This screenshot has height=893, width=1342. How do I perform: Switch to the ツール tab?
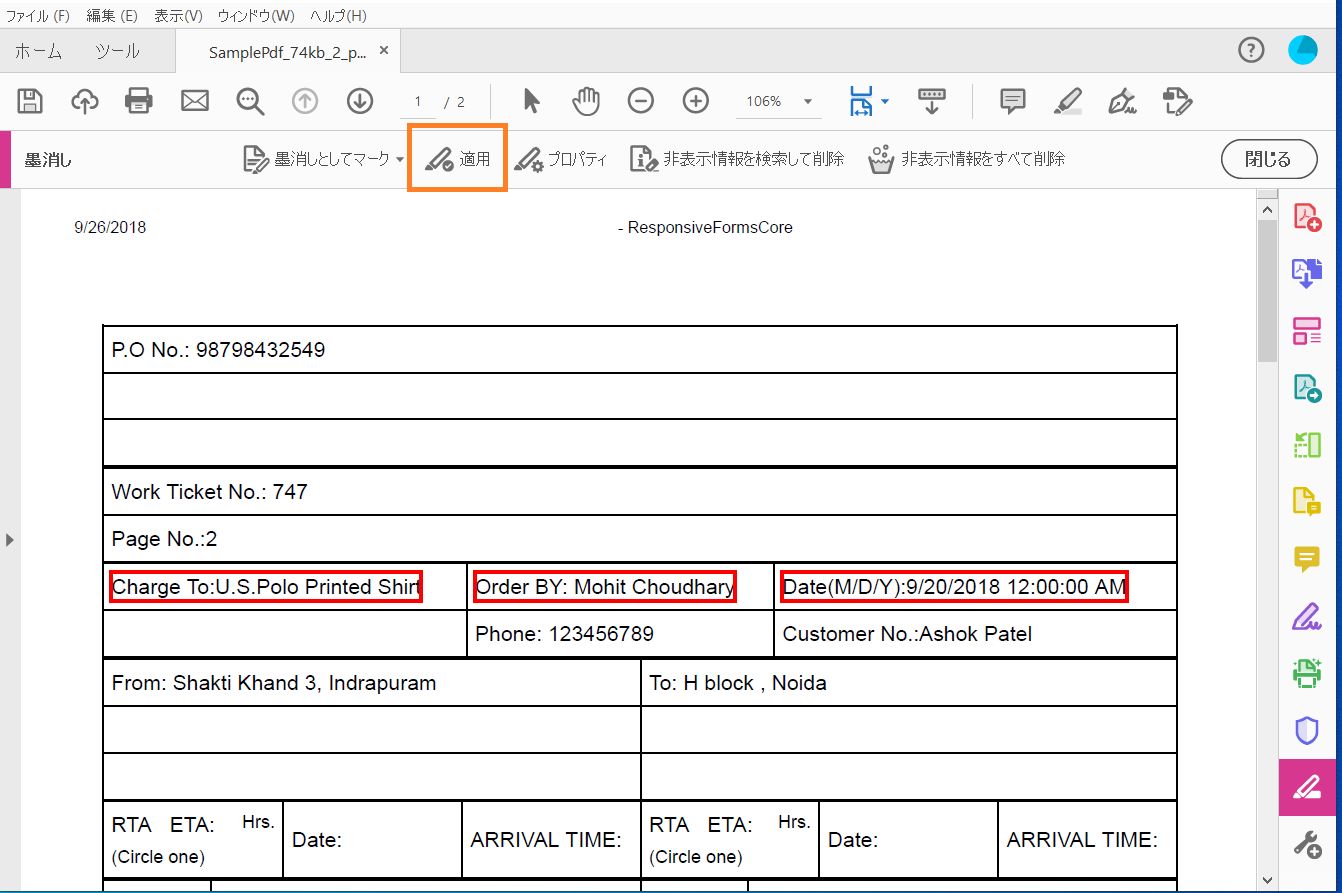117,52
